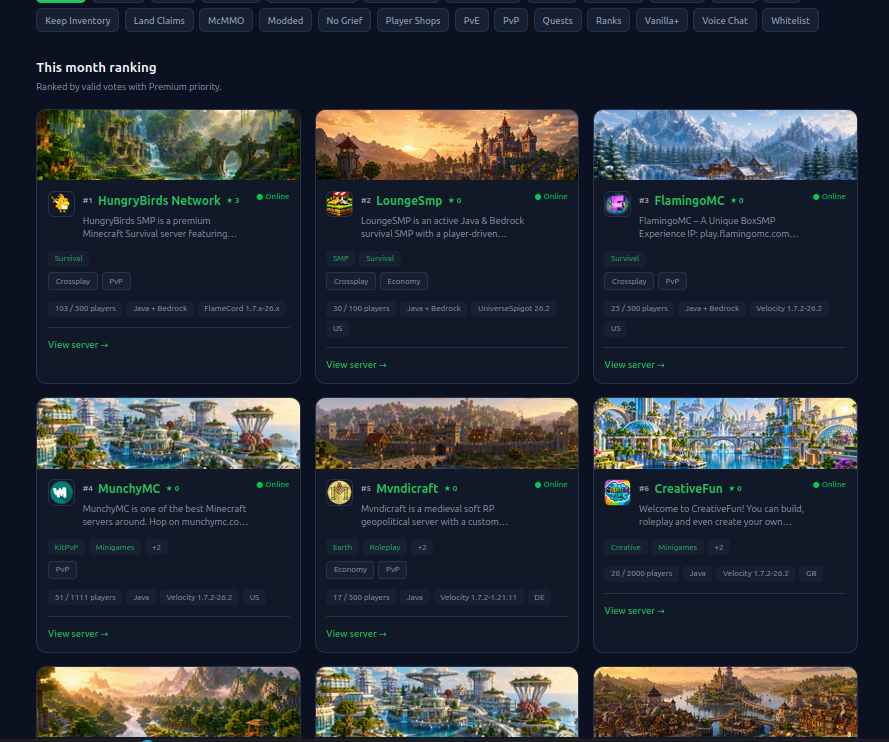Click the 'UniverseSpigot 26.2' version badge
The width and height of the screenshot is (889, 742).
click(514, 308)
